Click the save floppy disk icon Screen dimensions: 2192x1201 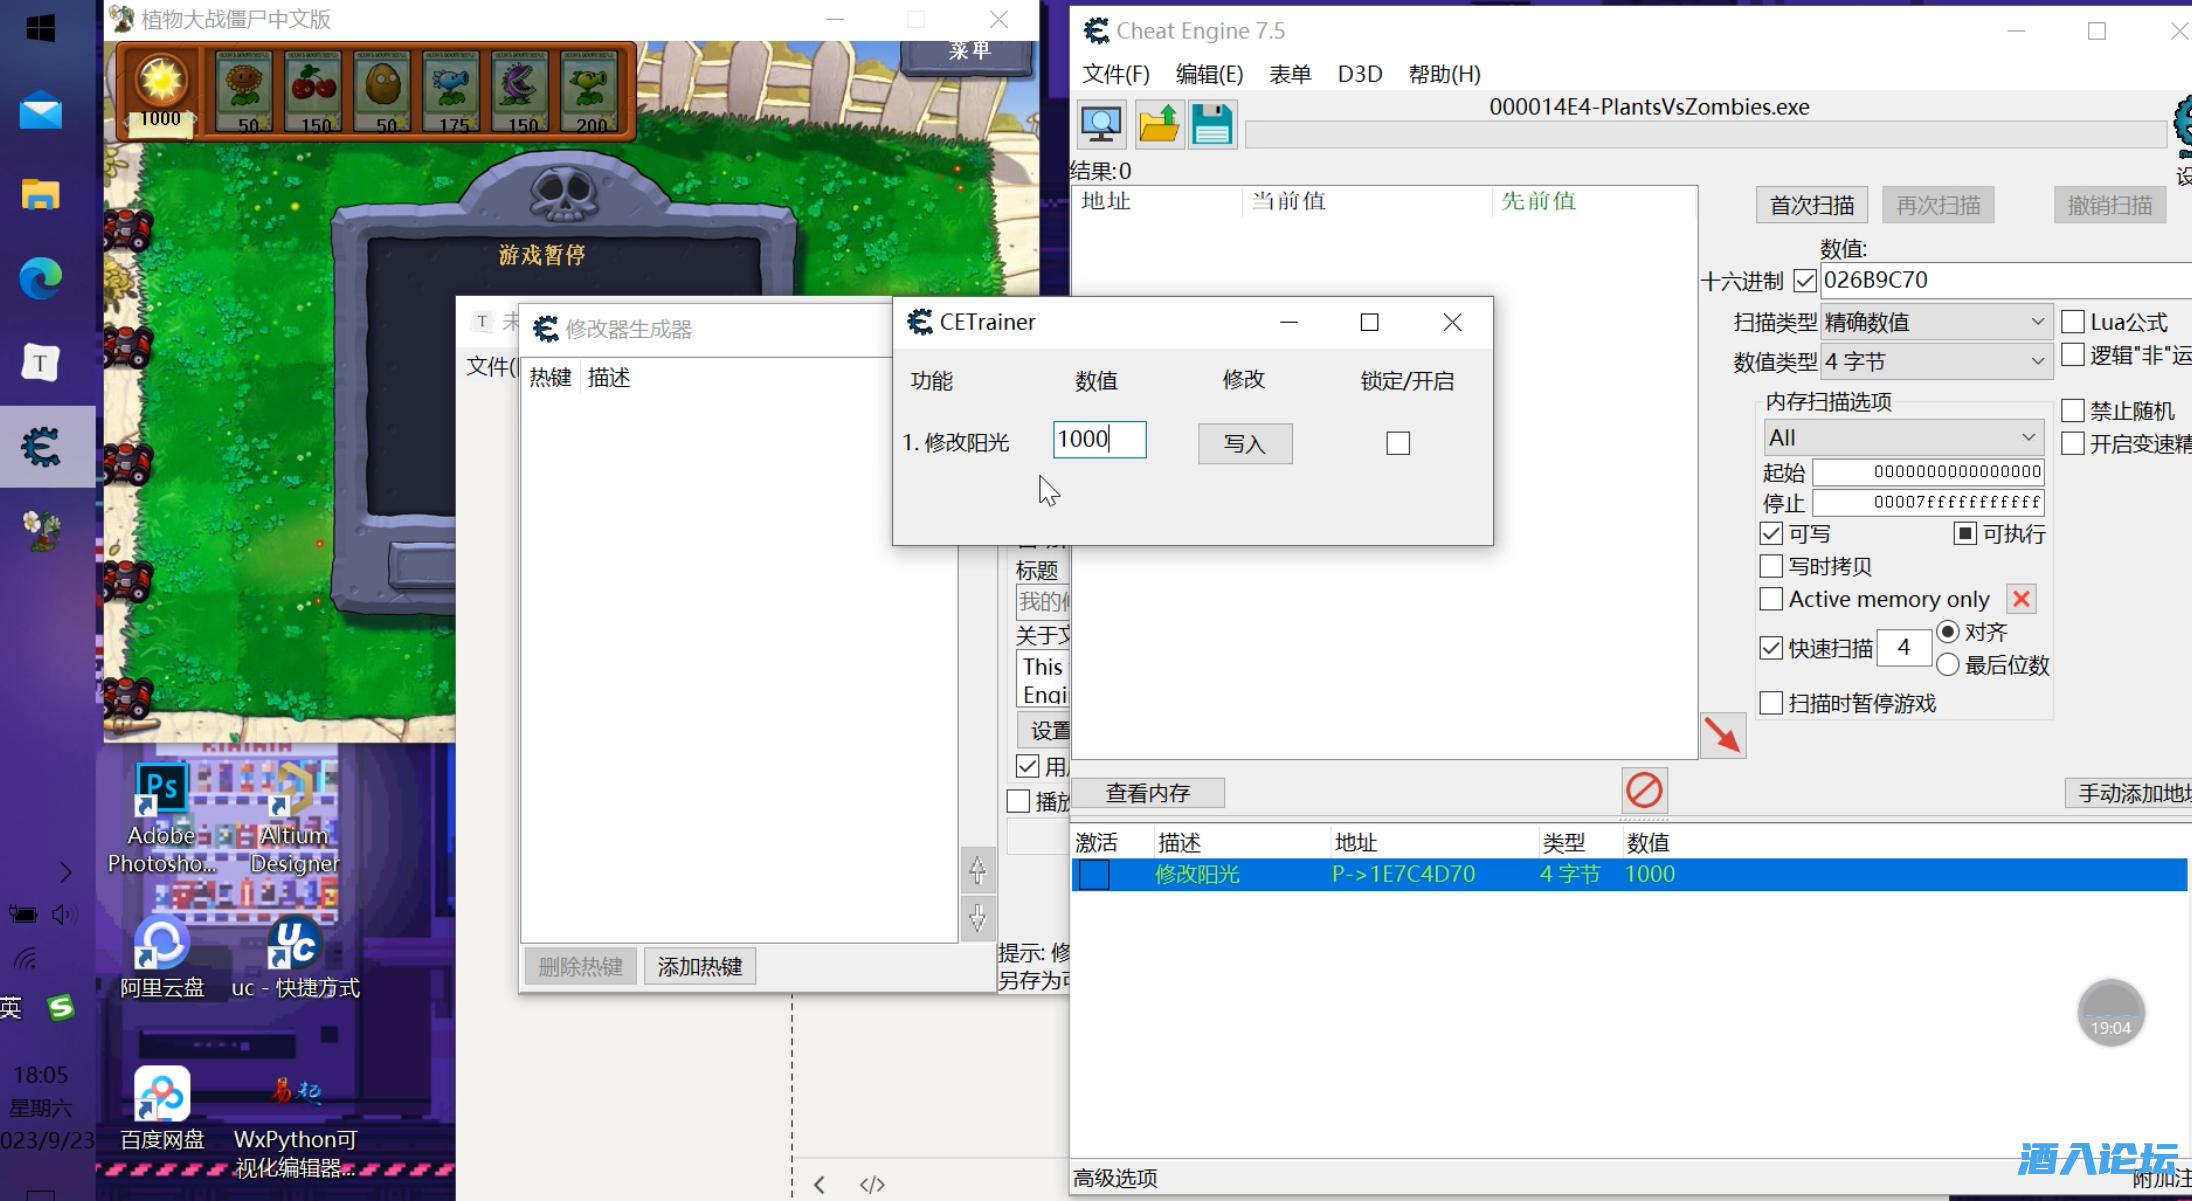[1212, 125]
